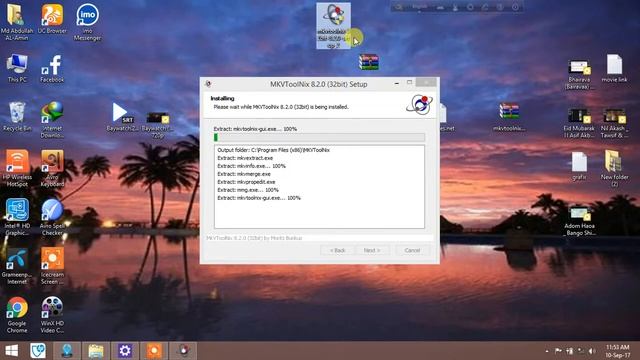Select the WinX HD Video Converter shortcut
The image size is (640, 360).
point(52,315)
